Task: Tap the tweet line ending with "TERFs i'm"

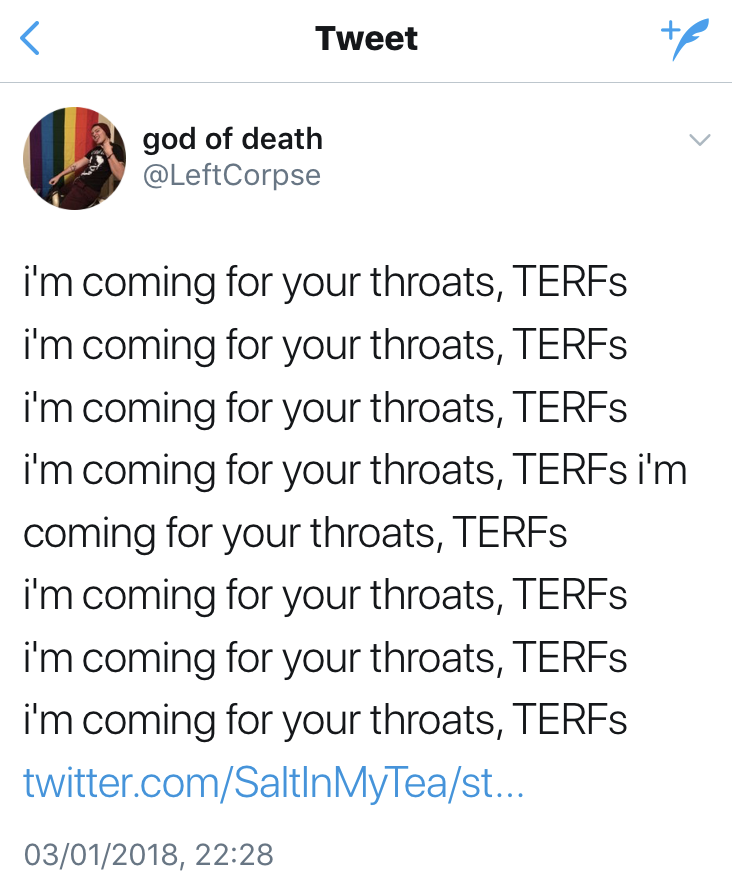Action: [x=355, y=470]
